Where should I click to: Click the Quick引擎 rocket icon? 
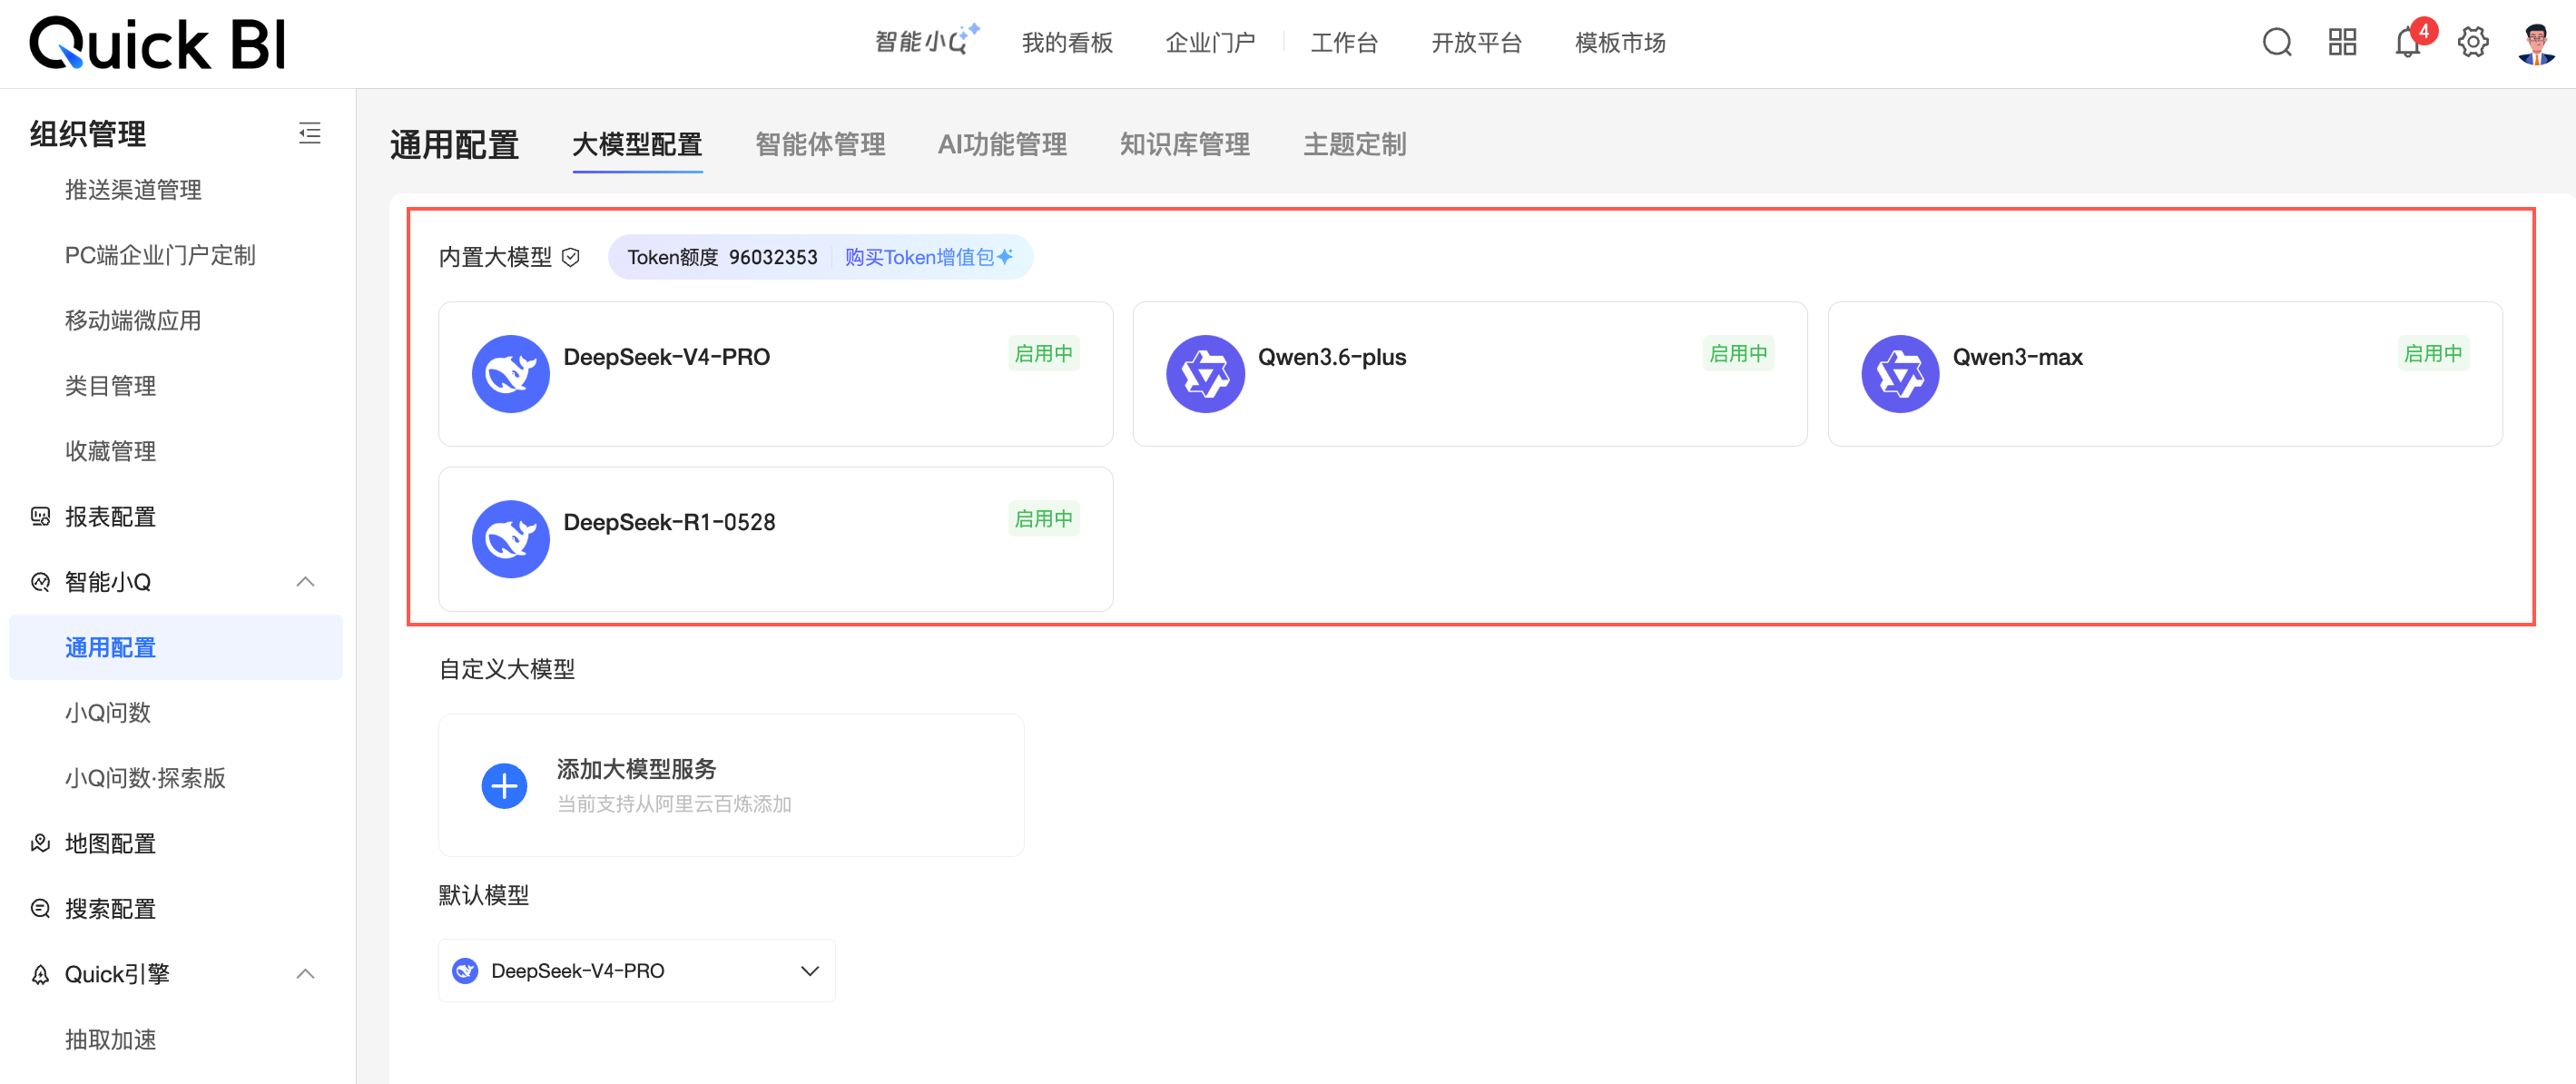tap(41, 974)
